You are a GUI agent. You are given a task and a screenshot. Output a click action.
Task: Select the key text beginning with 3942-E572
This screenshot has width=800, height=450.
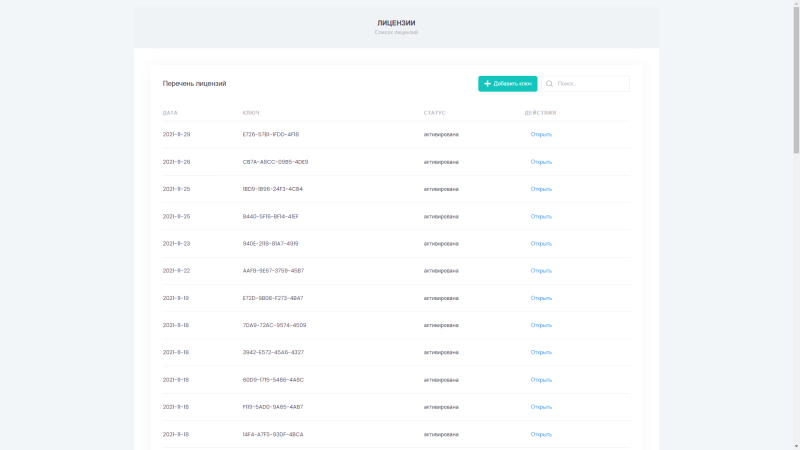273,352
